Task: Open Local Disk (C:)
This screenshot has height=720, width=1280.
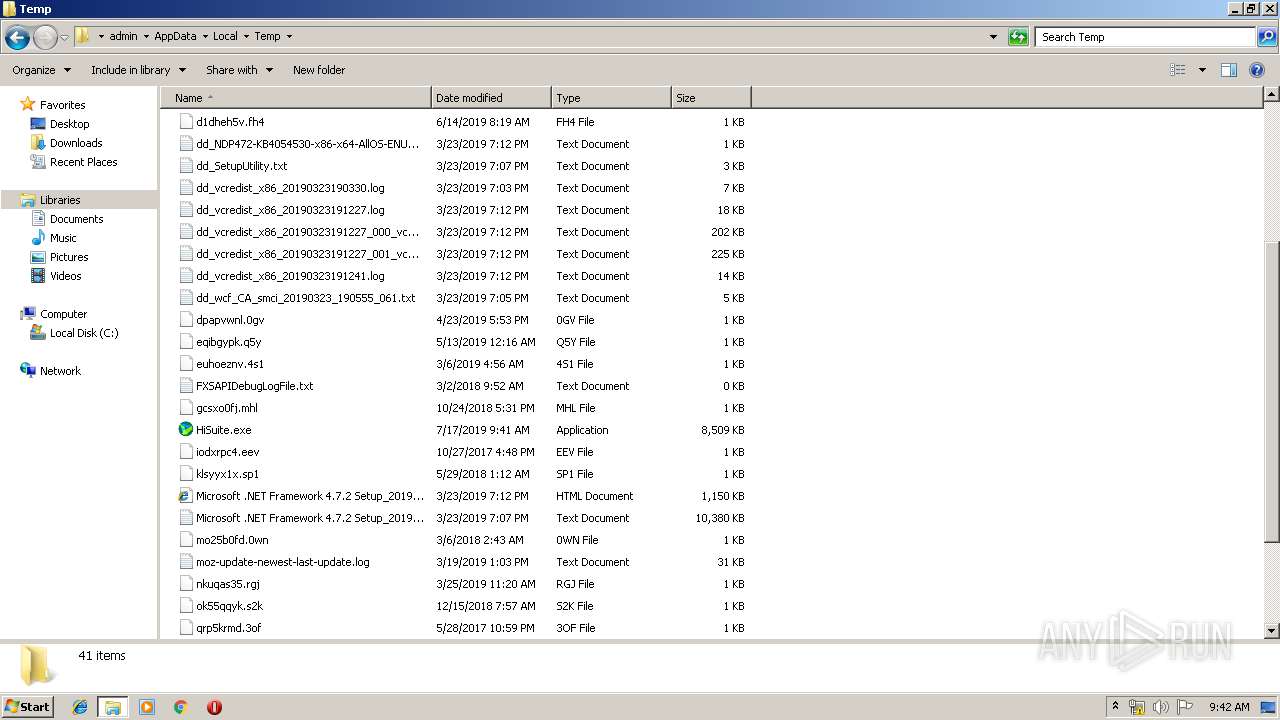Action: pos(84,333)
